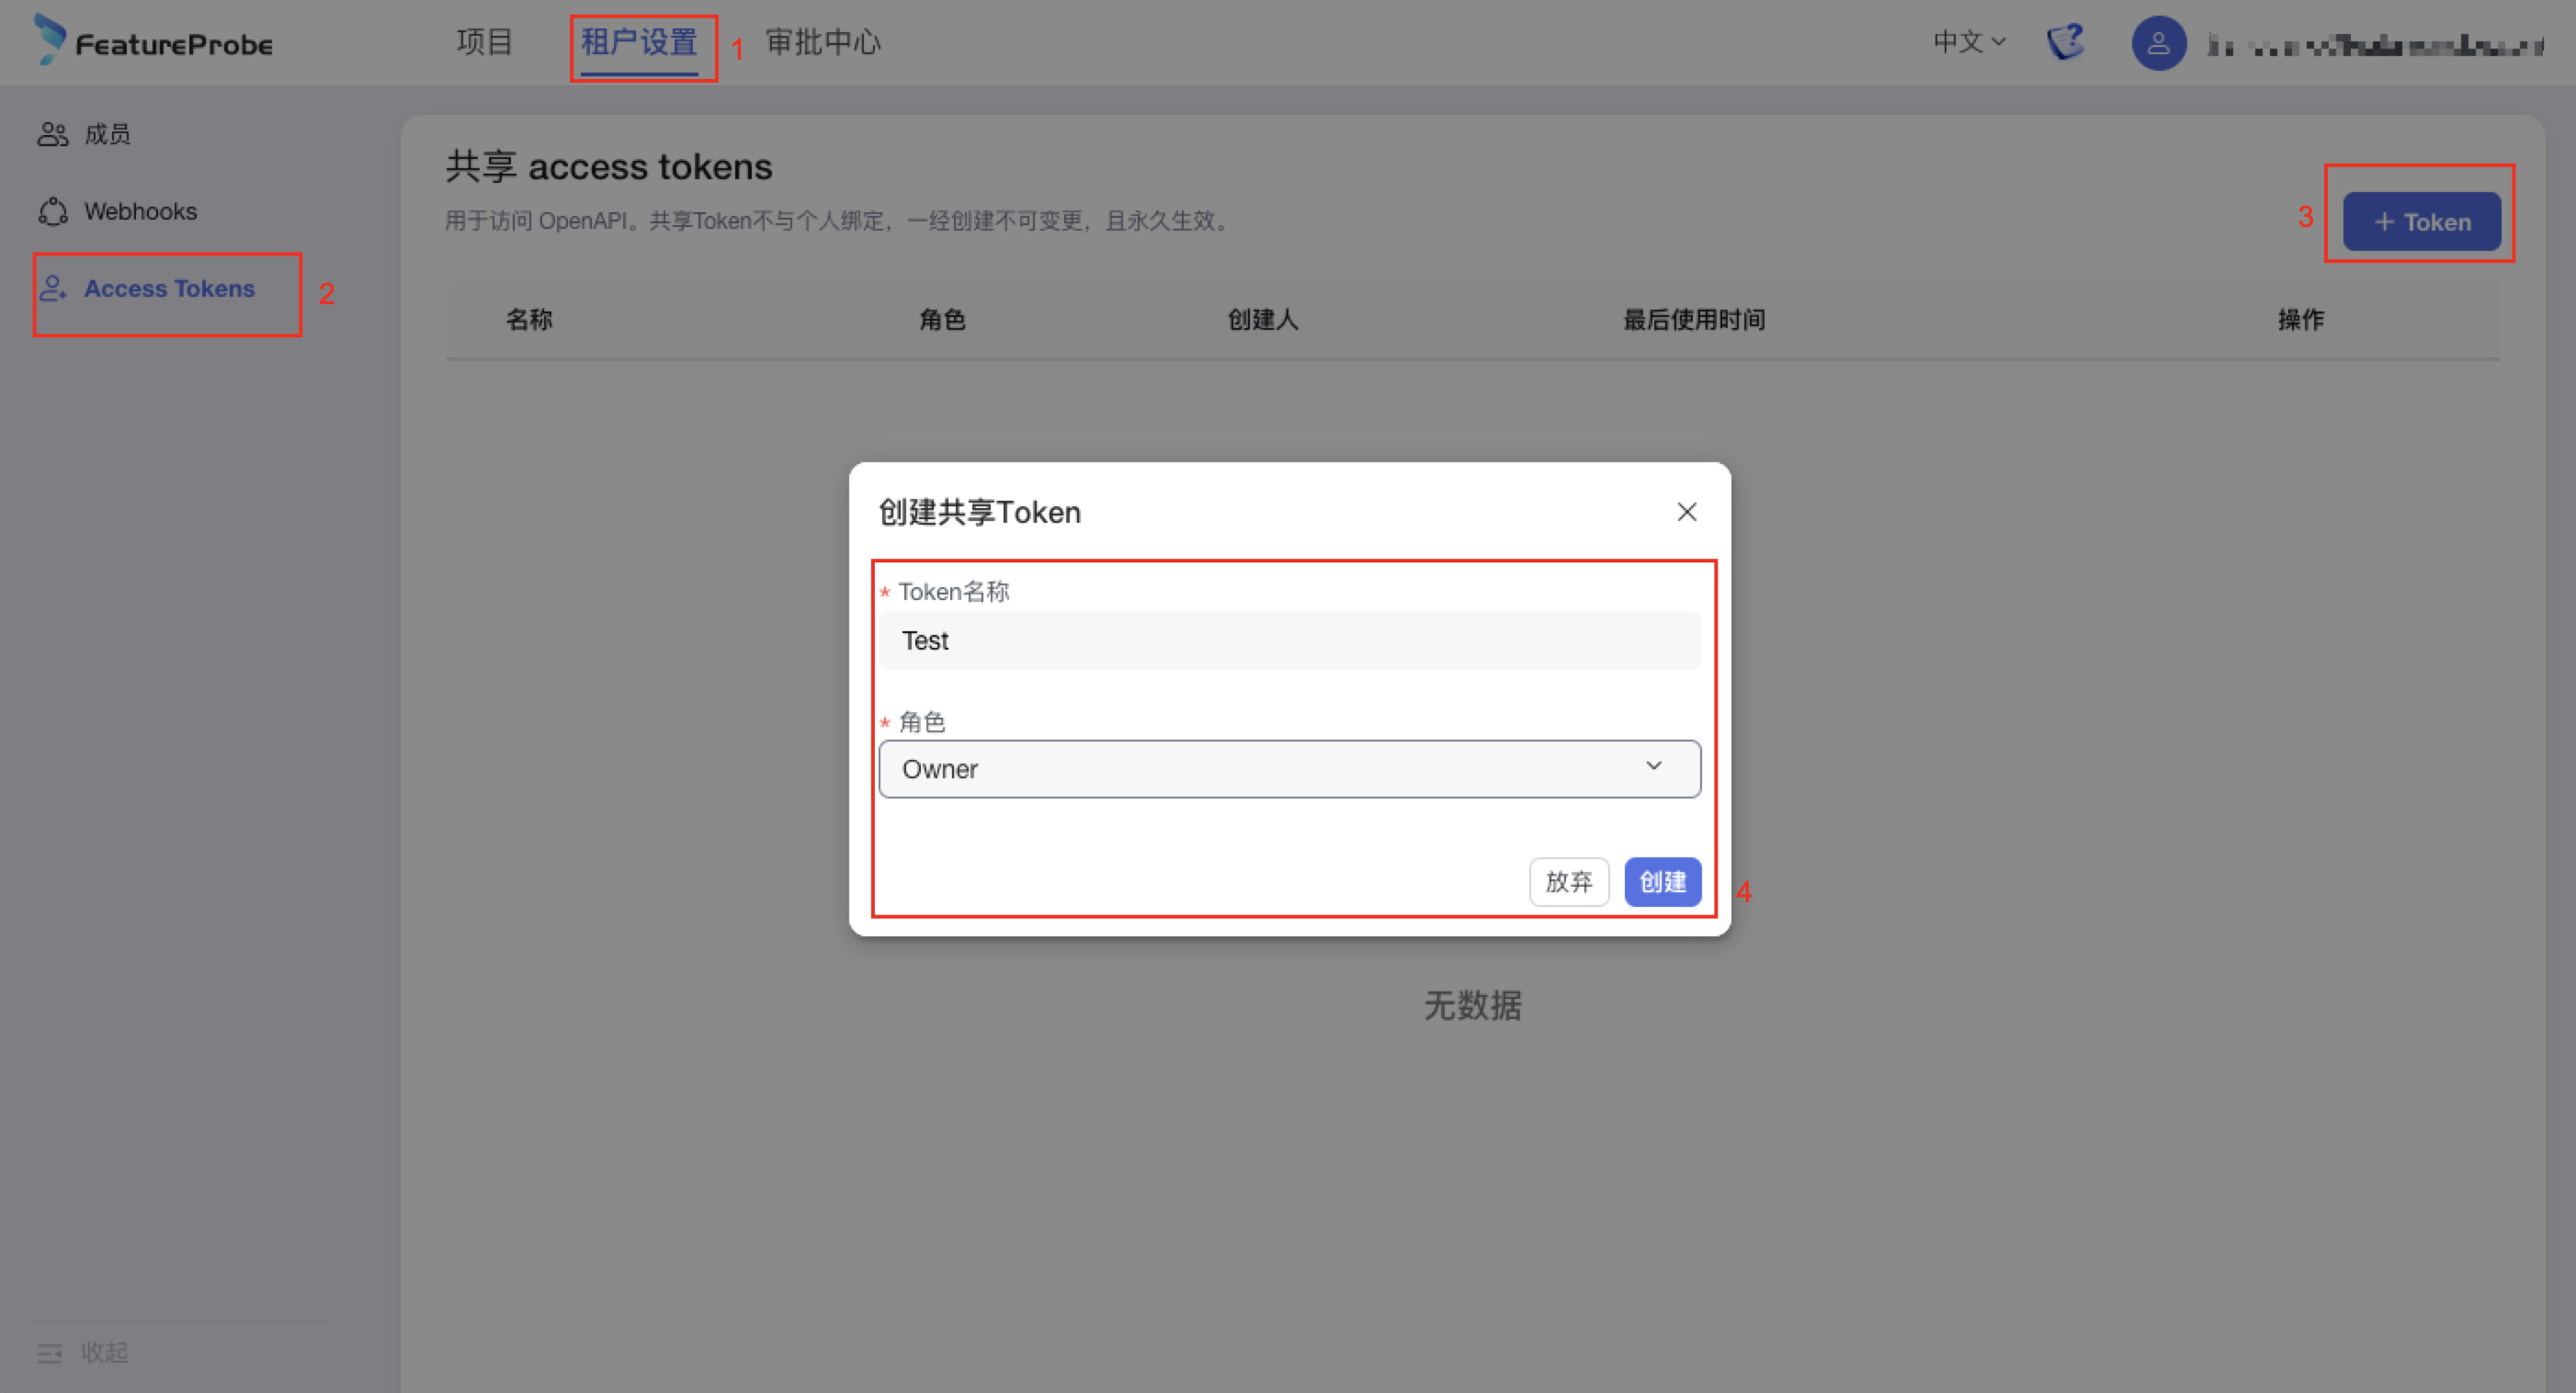Viewport: 2576px width, 1393px height.
Task: Click the user avatar icon
Action: (2158, 43)
